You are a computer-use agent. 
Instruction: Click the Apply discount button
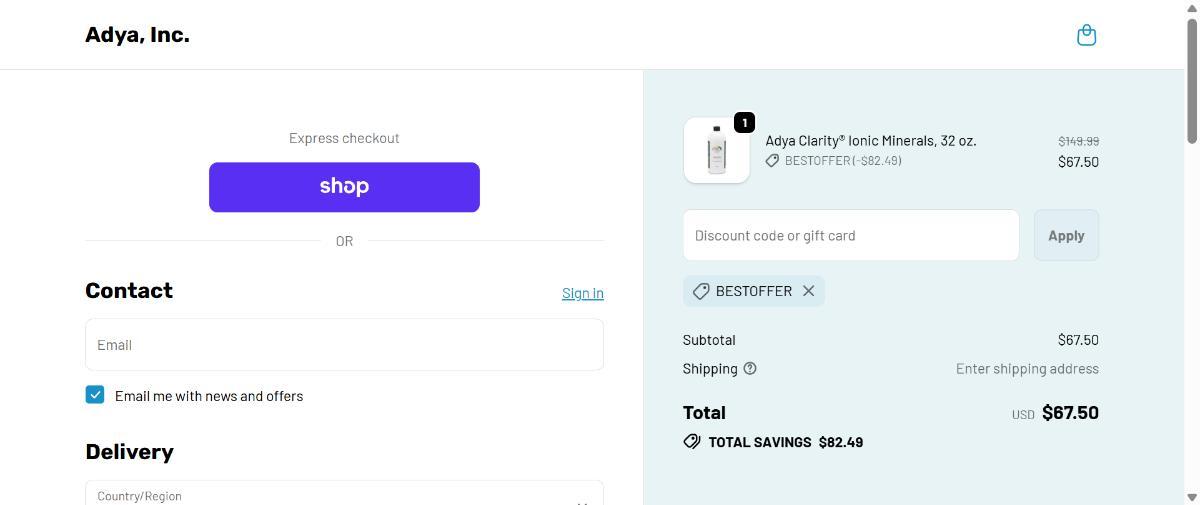(1066, 235)
